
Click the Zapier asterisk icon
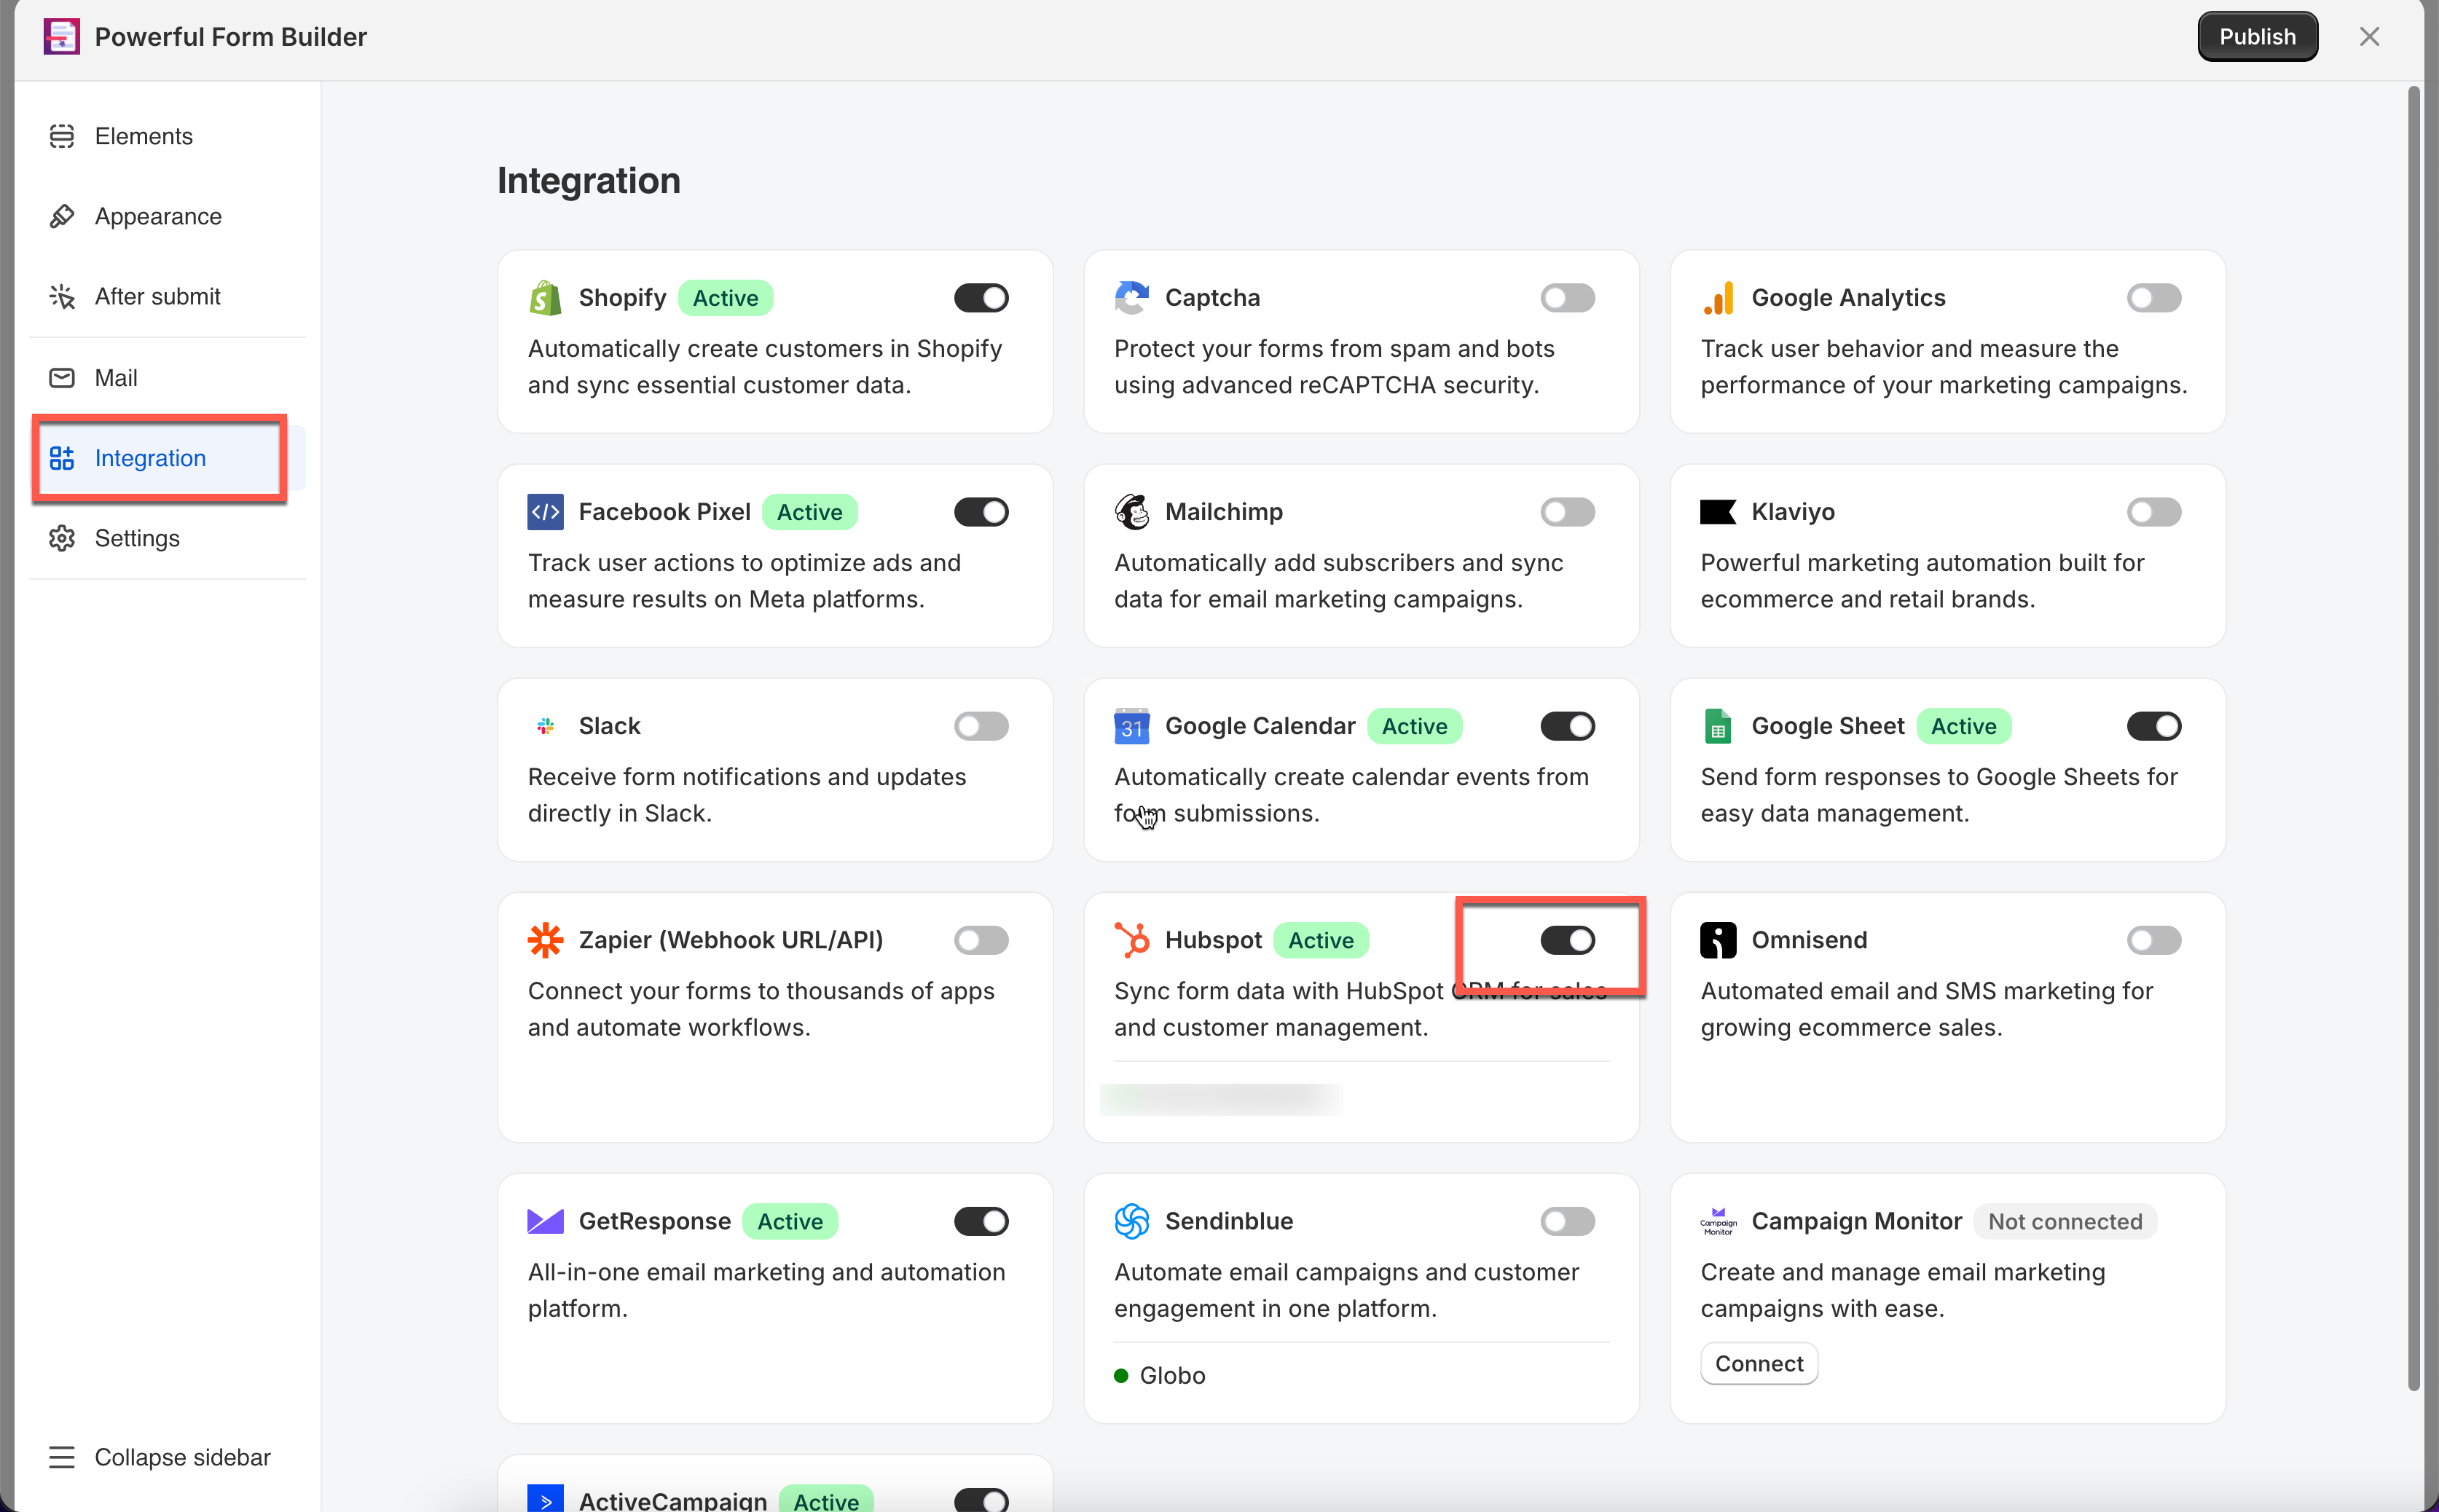[545, 940]
